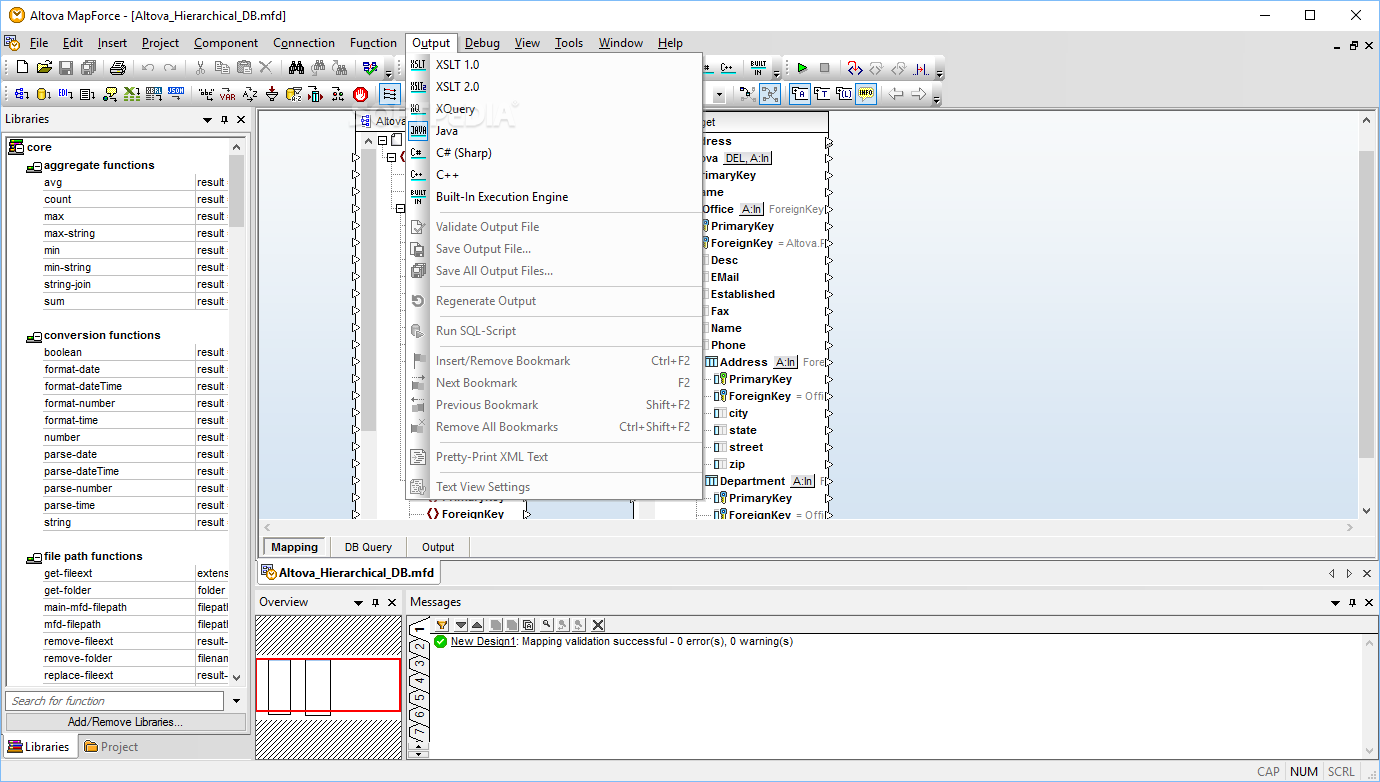1380x782 pixels.
Task: Insert EDI component icon
Action: (x=66, y=94)
